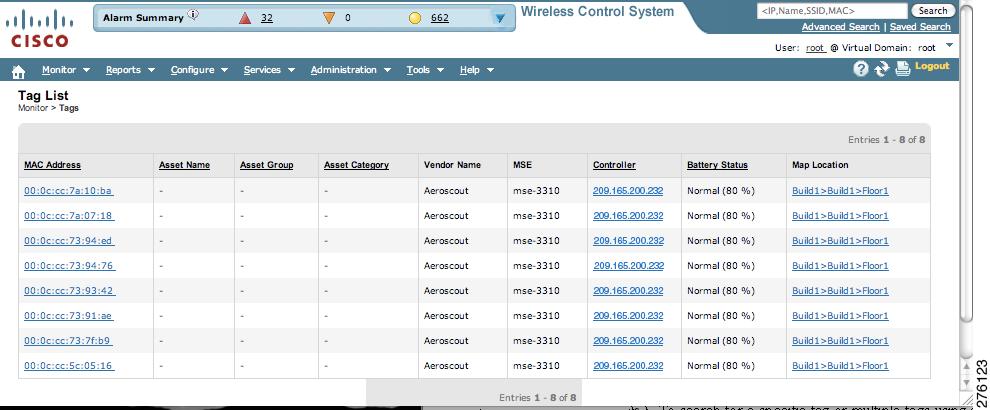The width and height of the screenshot is (990, 410).
Task: Click the MSE column header
Action: (523, 165)
